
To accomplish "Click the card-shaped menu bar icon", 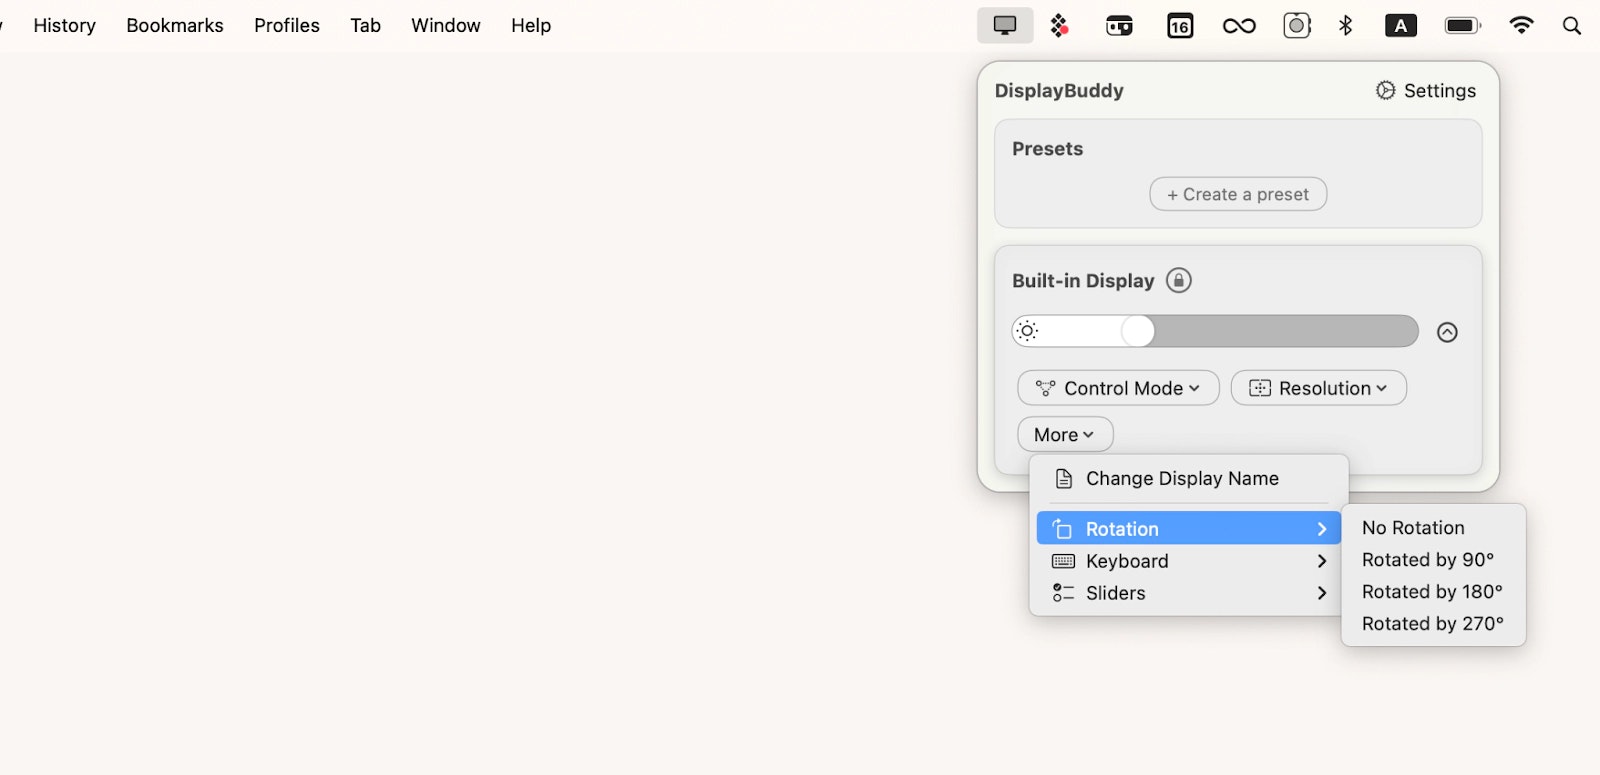I will pos(1119,26).
